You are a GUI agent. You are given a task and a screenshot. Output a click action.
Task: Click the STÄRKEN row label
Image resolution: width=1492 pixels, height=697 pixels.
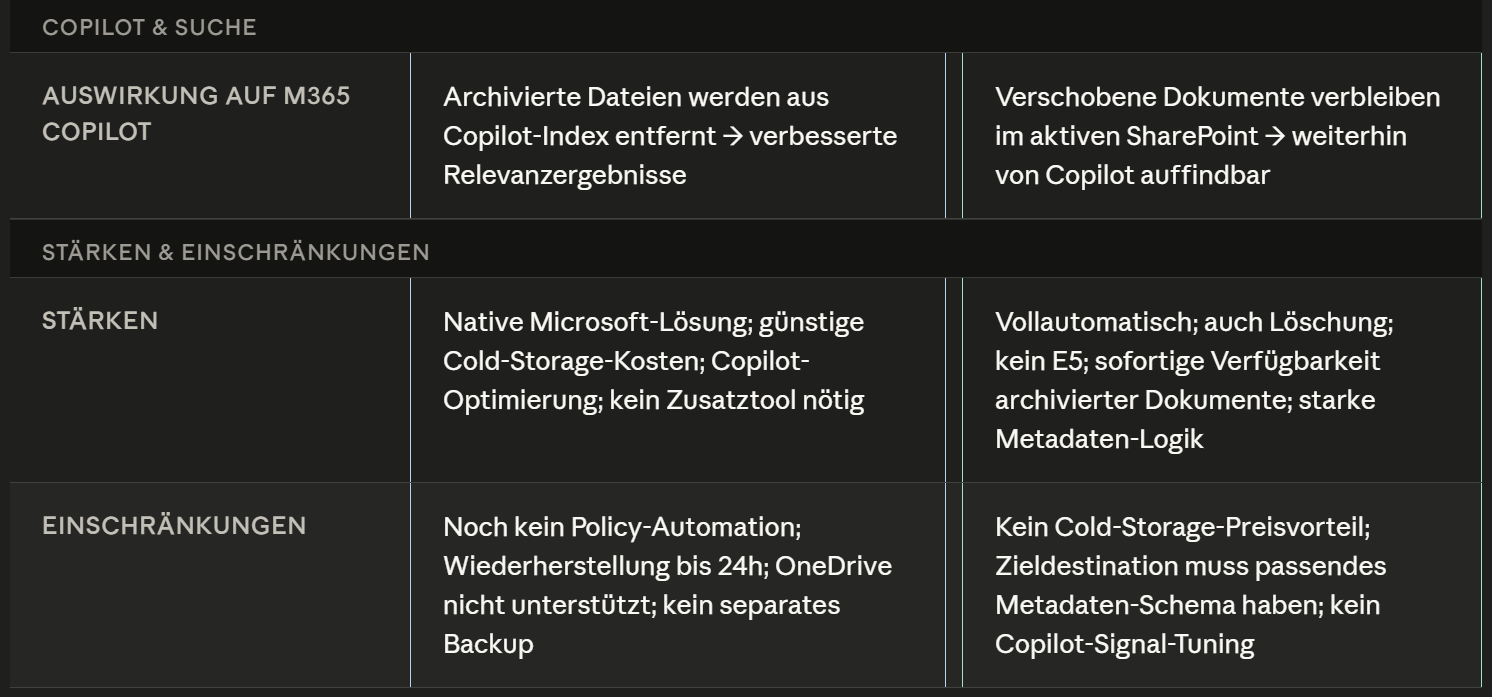click(x=100, y=321)
